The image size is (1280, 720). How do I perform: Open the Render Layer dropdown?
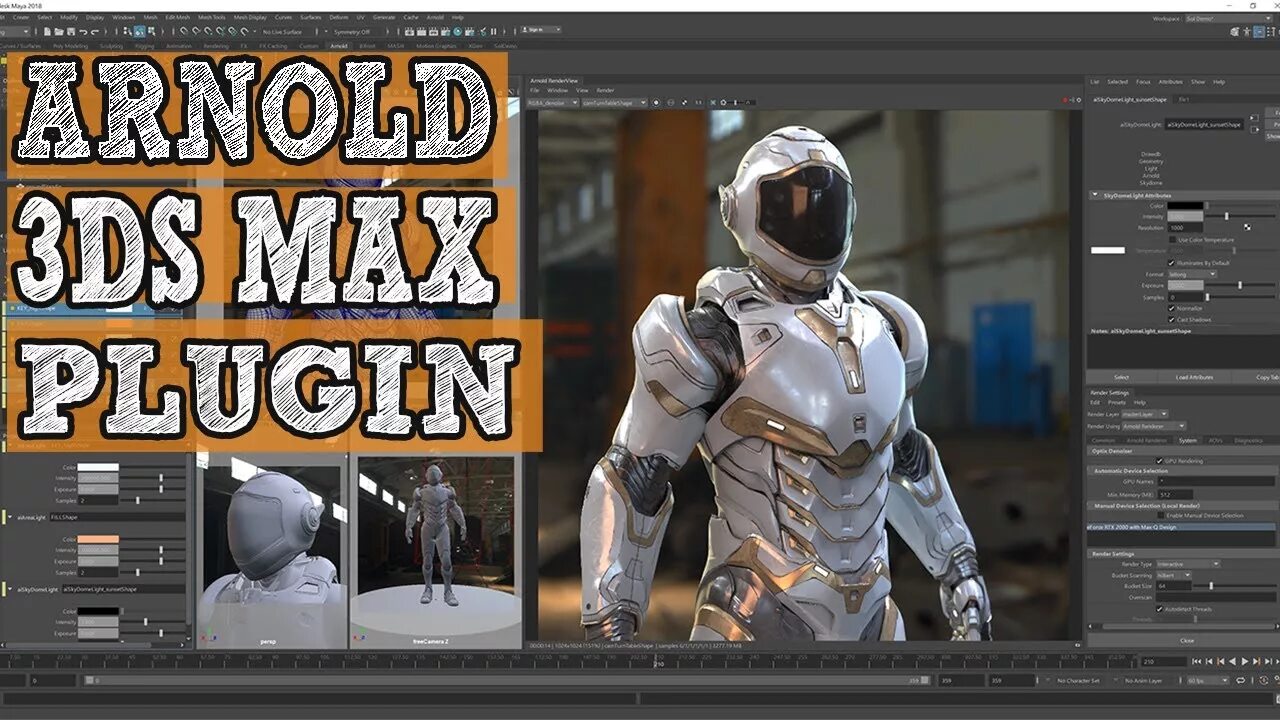tap(1145, 413)
